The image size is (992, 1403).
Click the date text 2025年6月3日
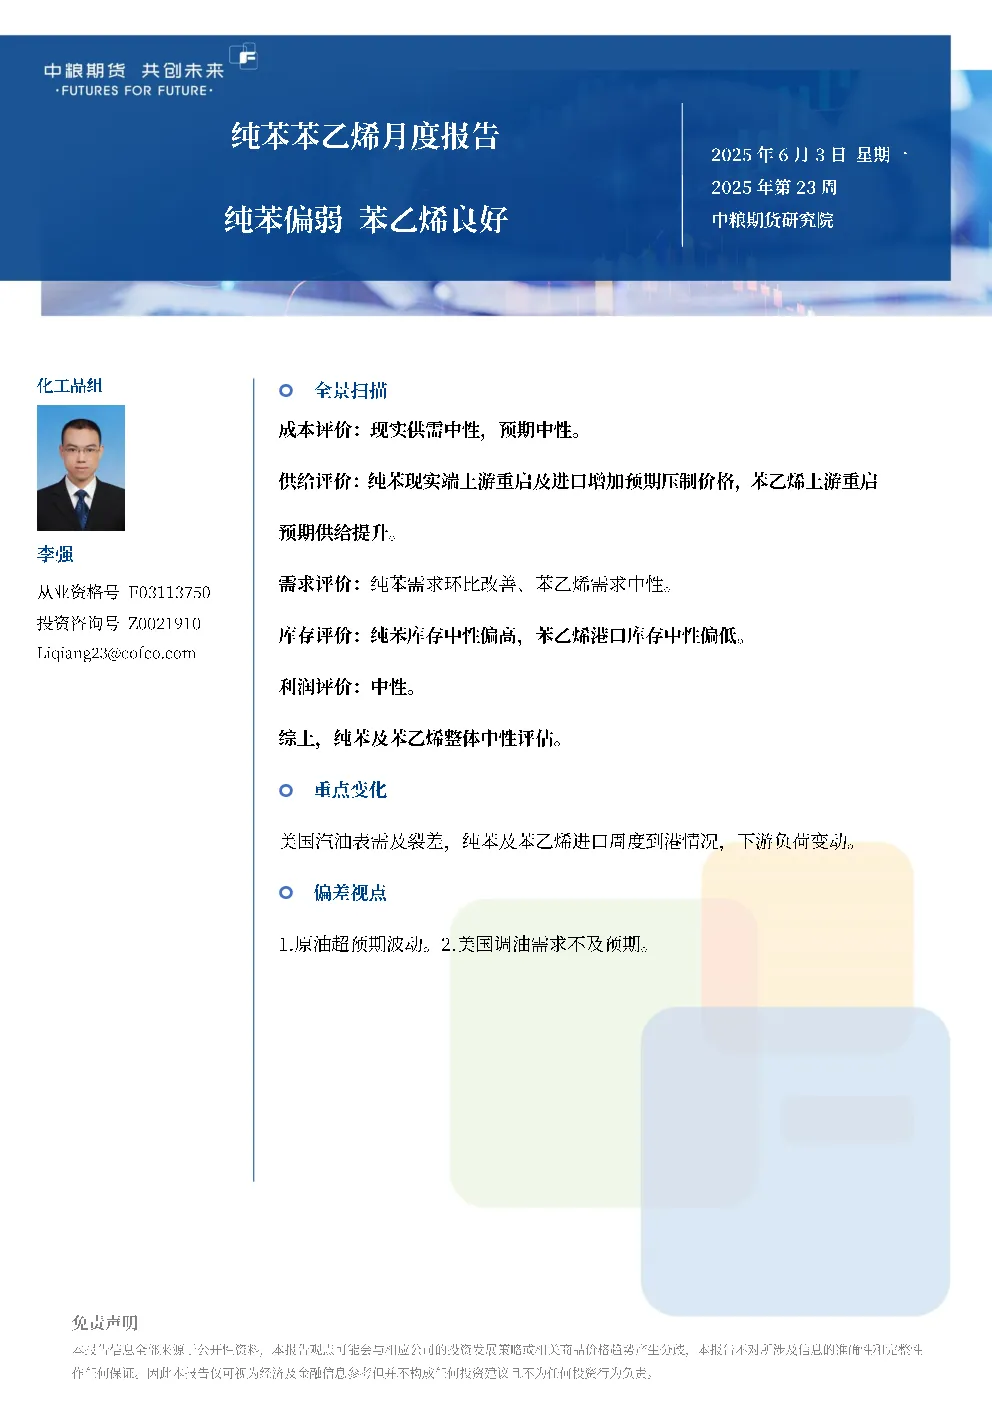coord(778,155)
